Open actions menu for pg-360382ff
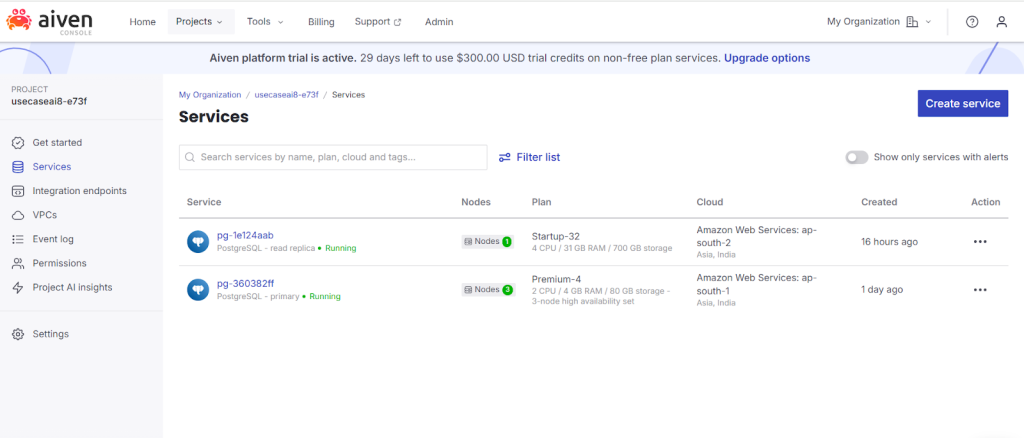Image resolution: width=1024 pixels, height=438 pixels. pos(979,290)
